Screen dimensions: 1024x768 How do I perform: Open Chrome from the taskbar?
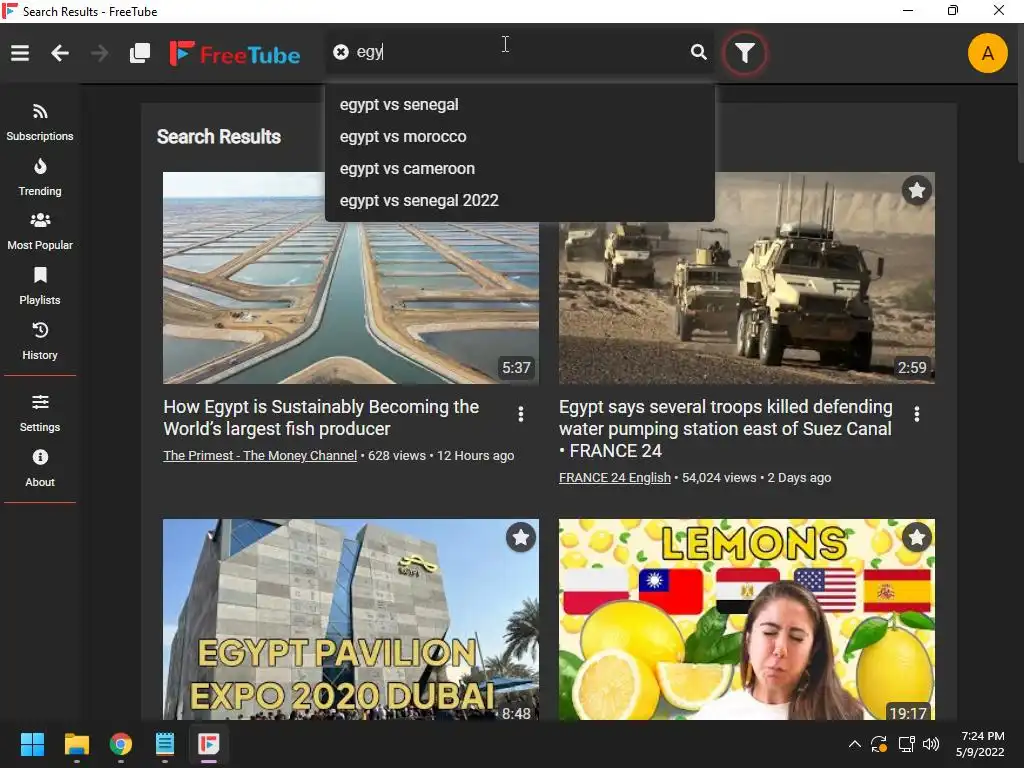[x=121, y=744]
